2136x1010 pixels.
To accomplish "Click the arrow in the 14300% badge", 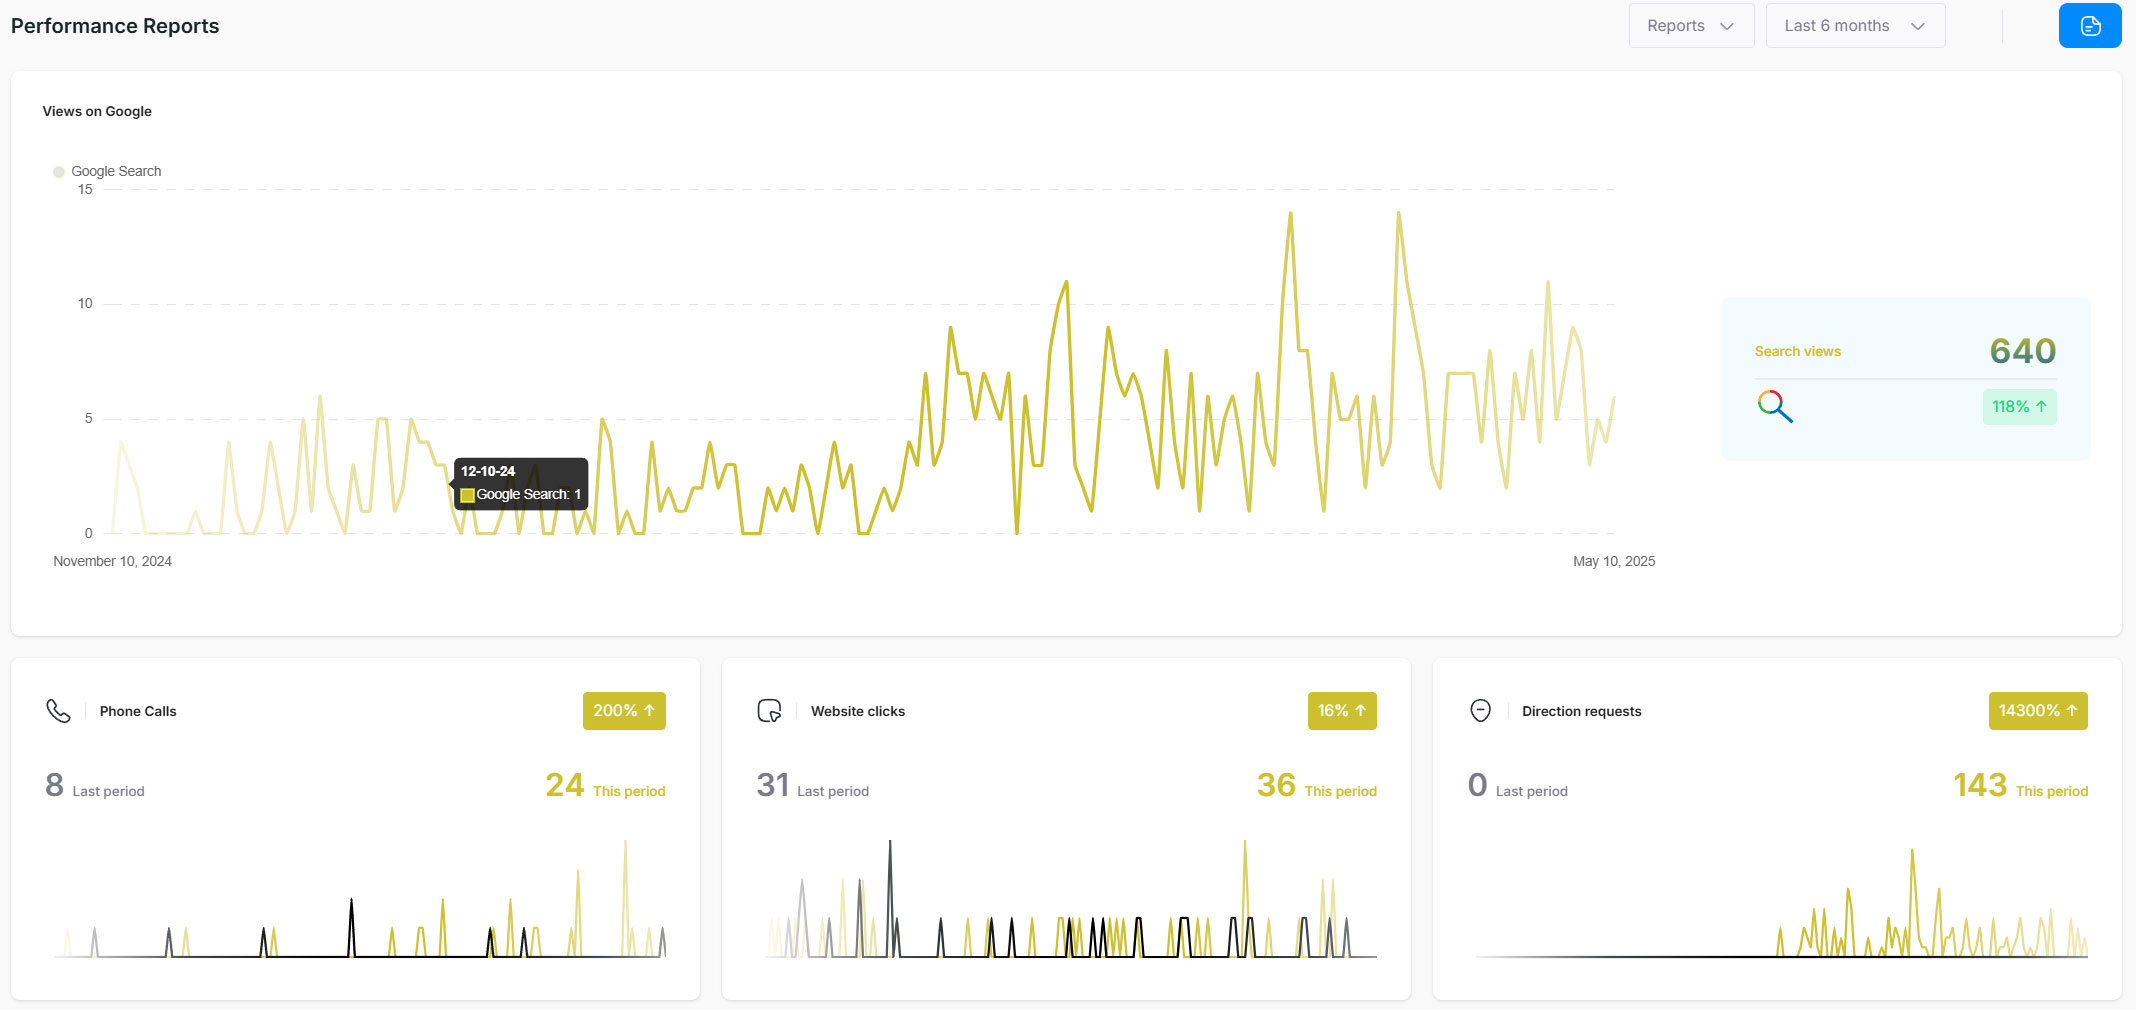I will [x=2072, y=711].
